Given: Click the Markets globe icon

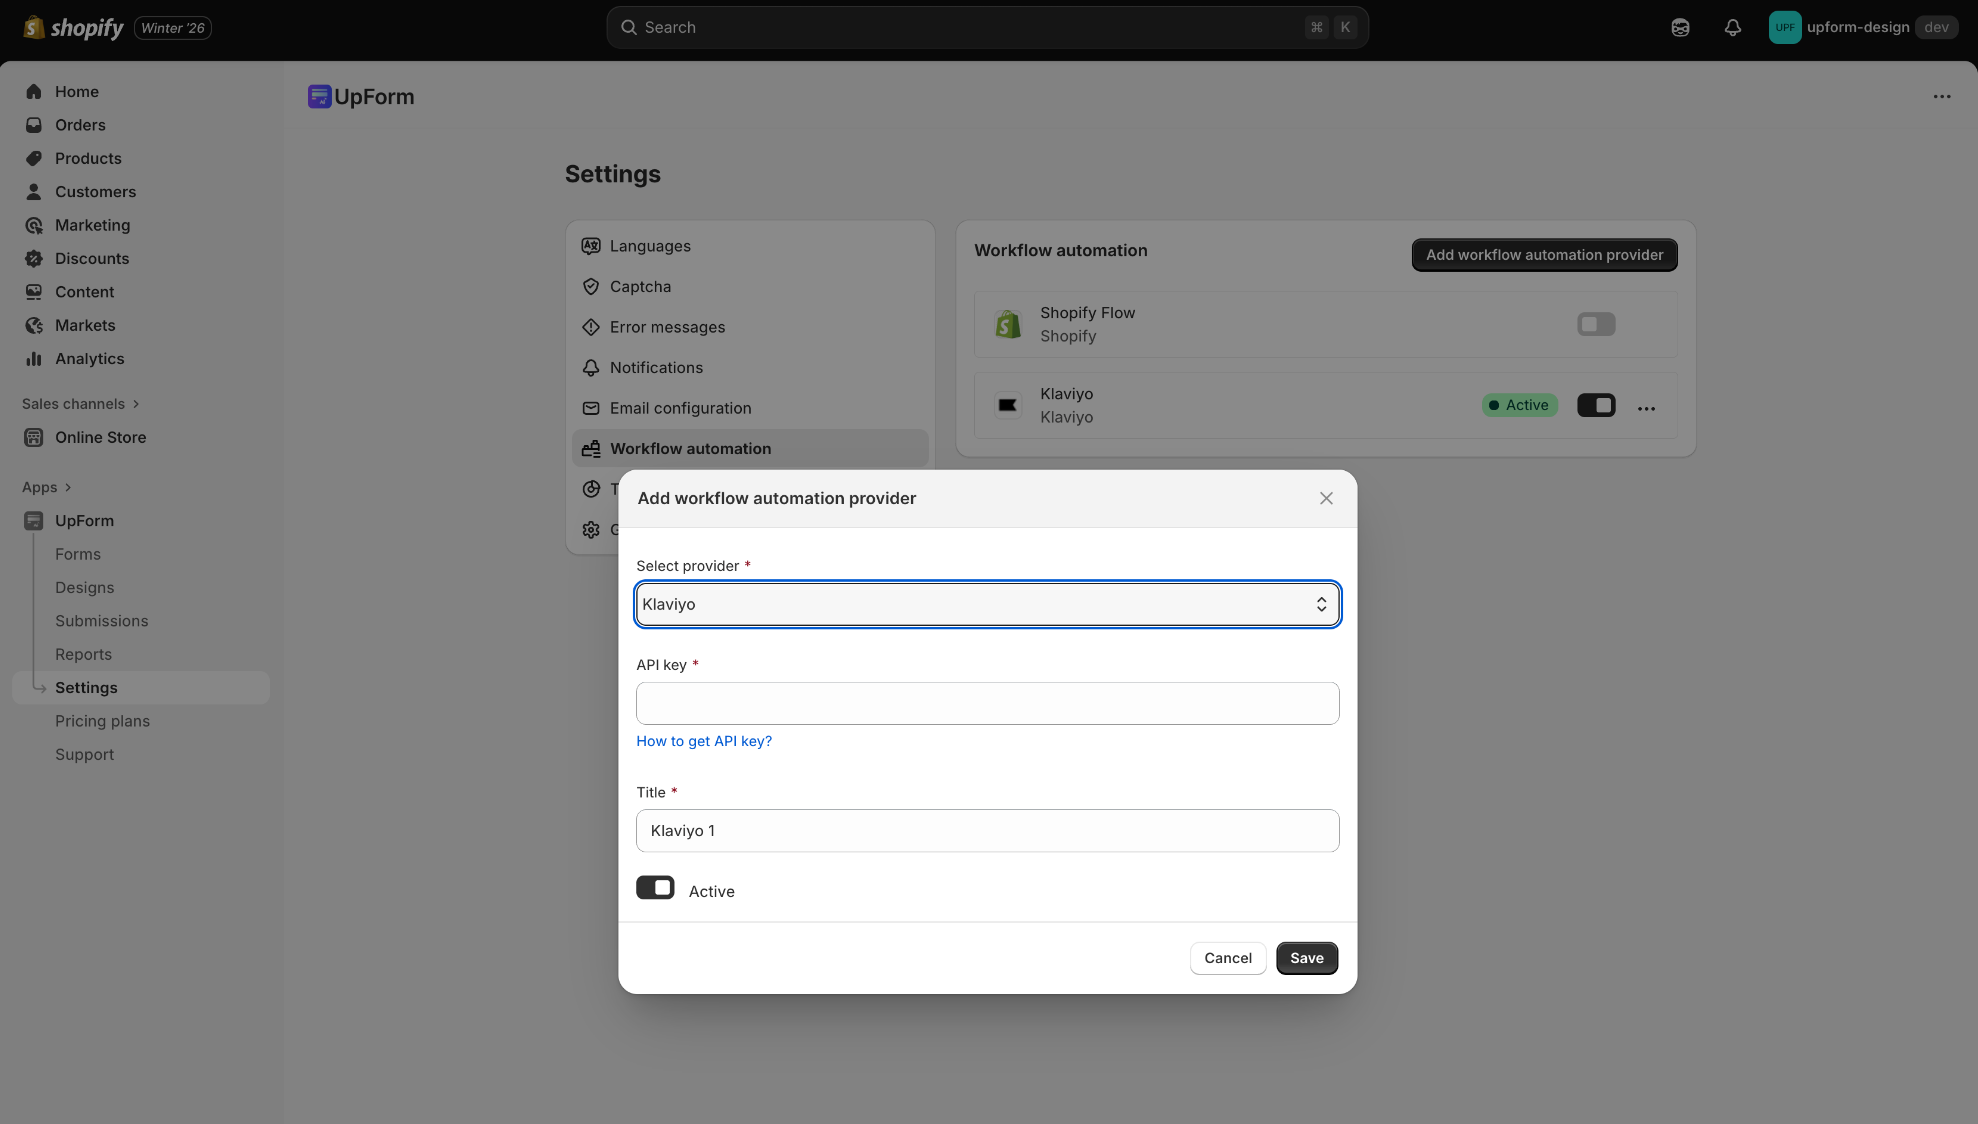Looking at the screenshot, I should [34, 325].
